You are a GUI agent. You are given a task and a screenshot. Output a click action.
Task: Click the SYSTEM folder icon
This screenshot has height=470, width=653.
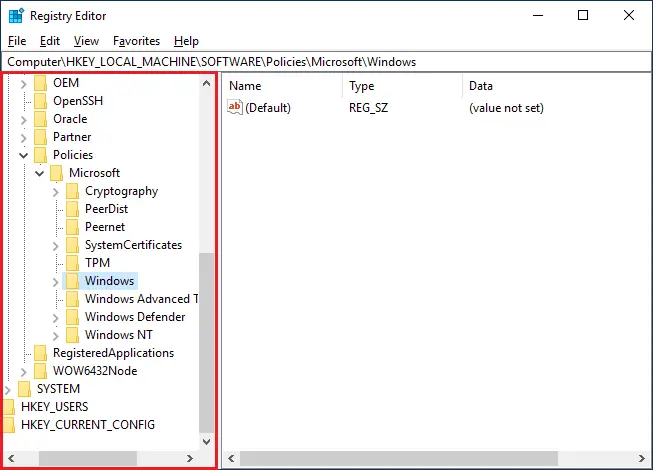click(x=25, y=389)
